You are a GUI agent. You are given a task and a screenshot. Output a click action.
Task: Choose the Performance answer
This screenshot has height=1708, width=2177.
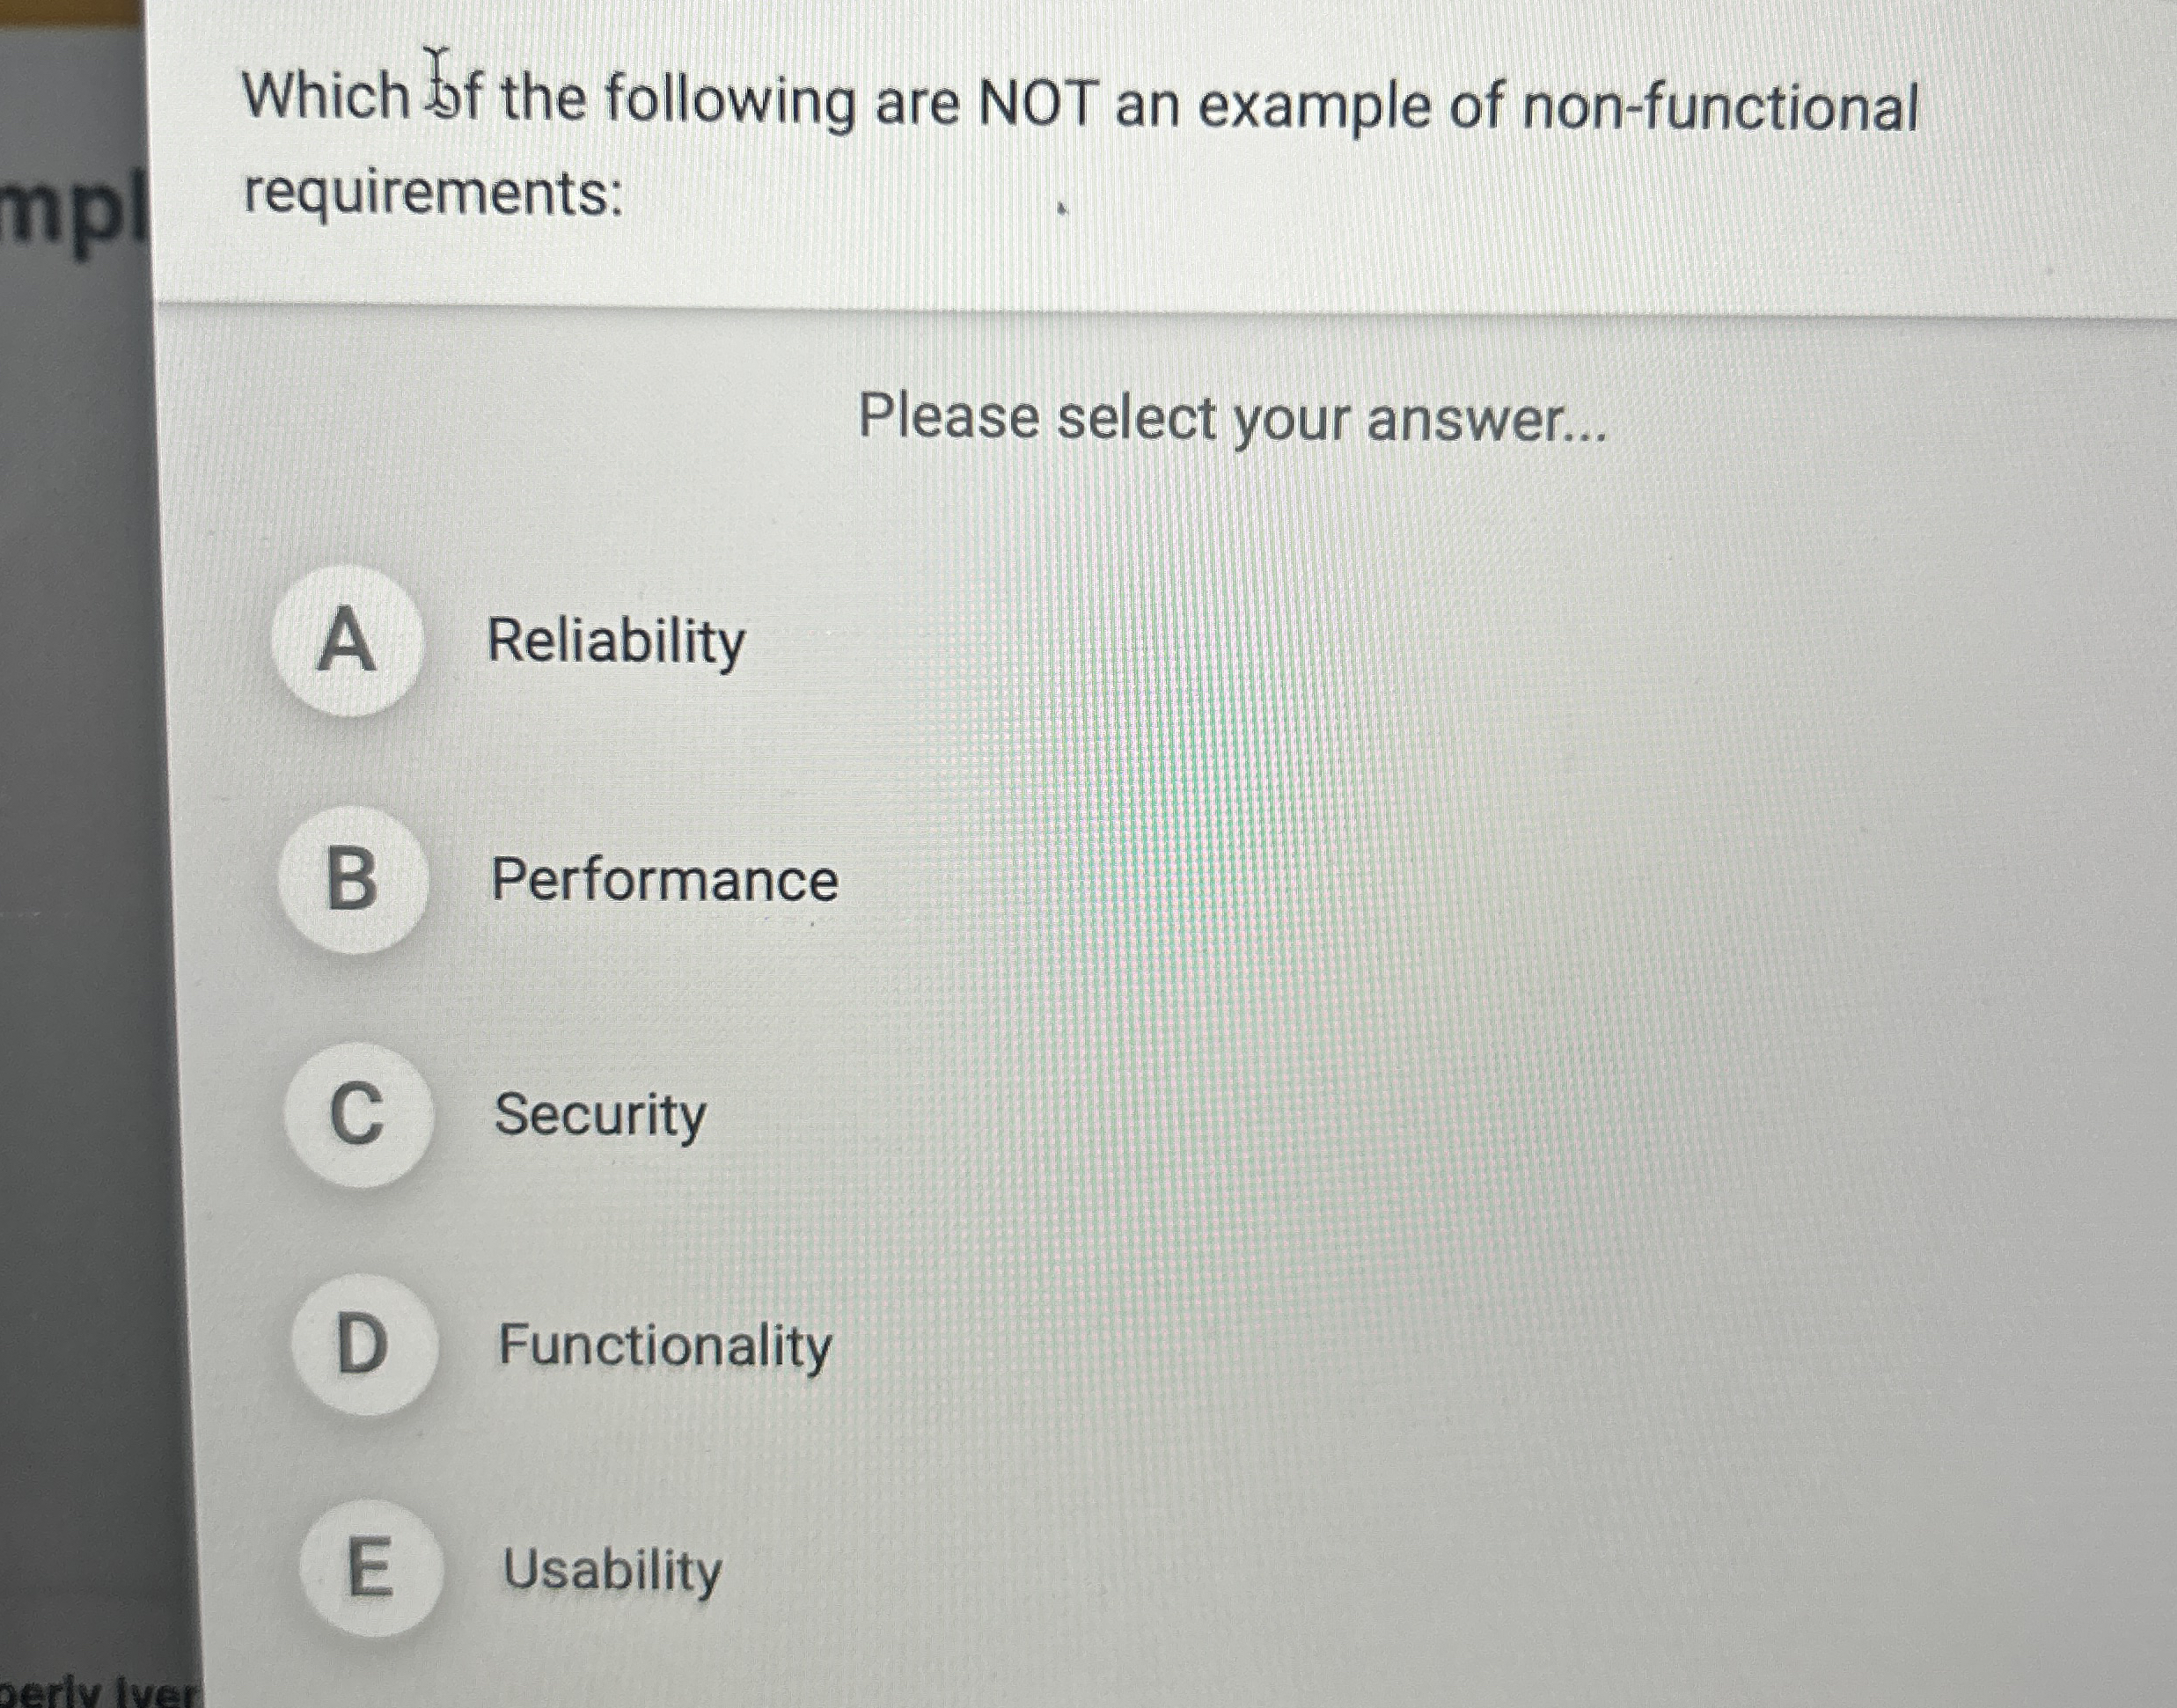[x=667, y=880]
